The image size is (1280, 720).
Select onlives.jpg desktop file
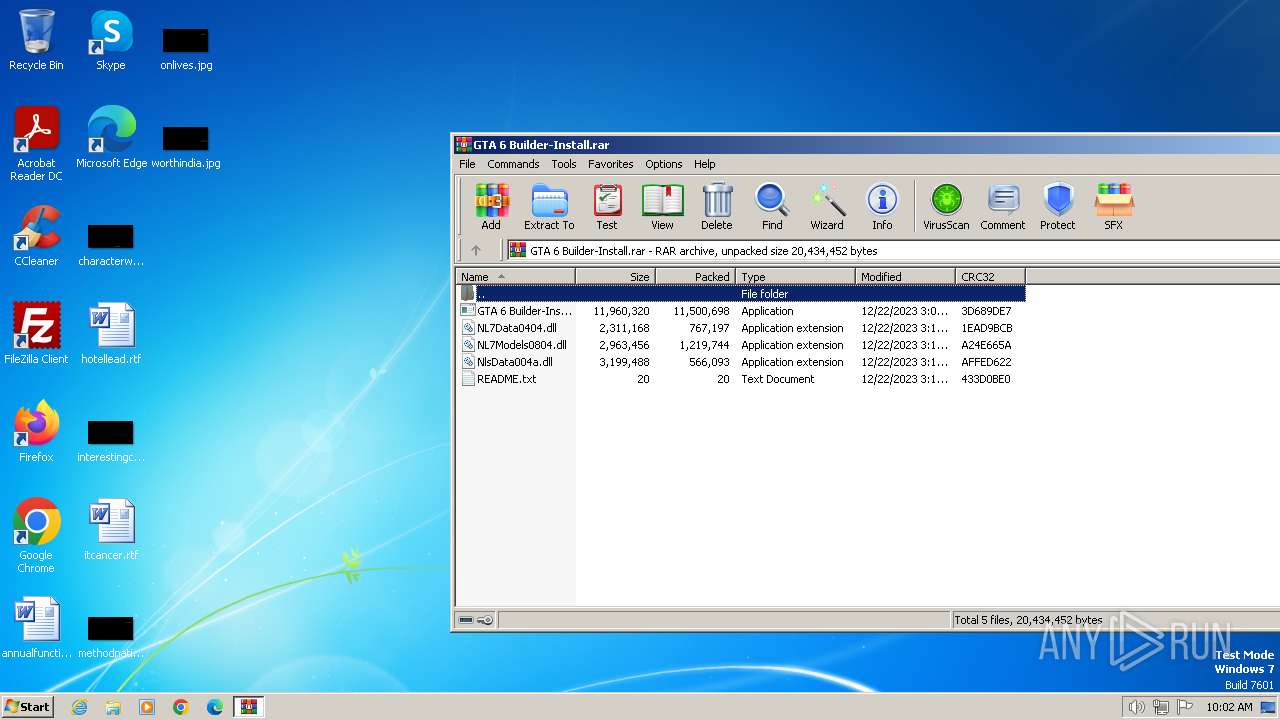tap(186, 48)
